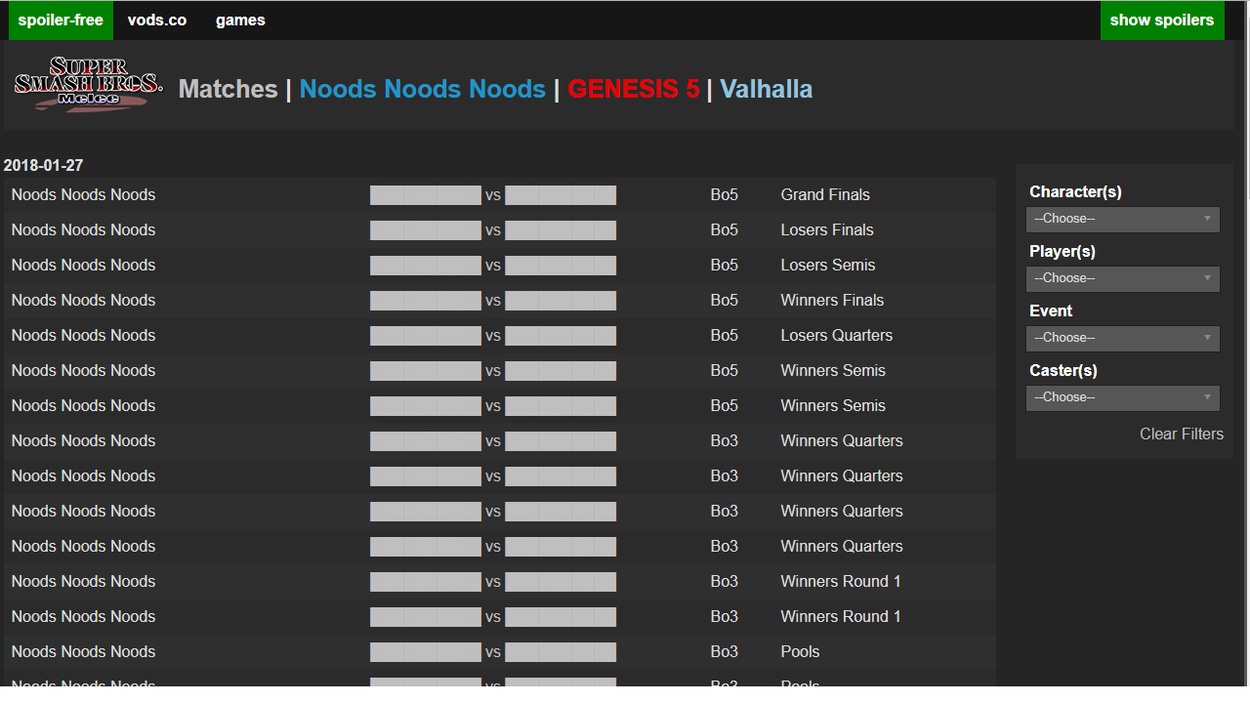Click the hidden left player in Pools row
The image size is (1250, 703).
[x=425, y=652]
